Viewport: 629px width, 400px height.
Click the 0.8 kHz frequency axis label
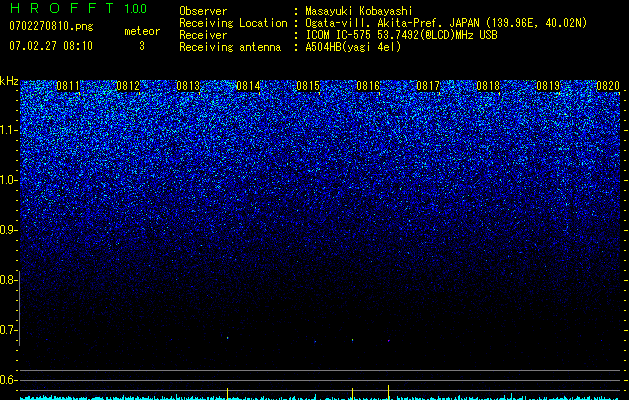[8, 280]
